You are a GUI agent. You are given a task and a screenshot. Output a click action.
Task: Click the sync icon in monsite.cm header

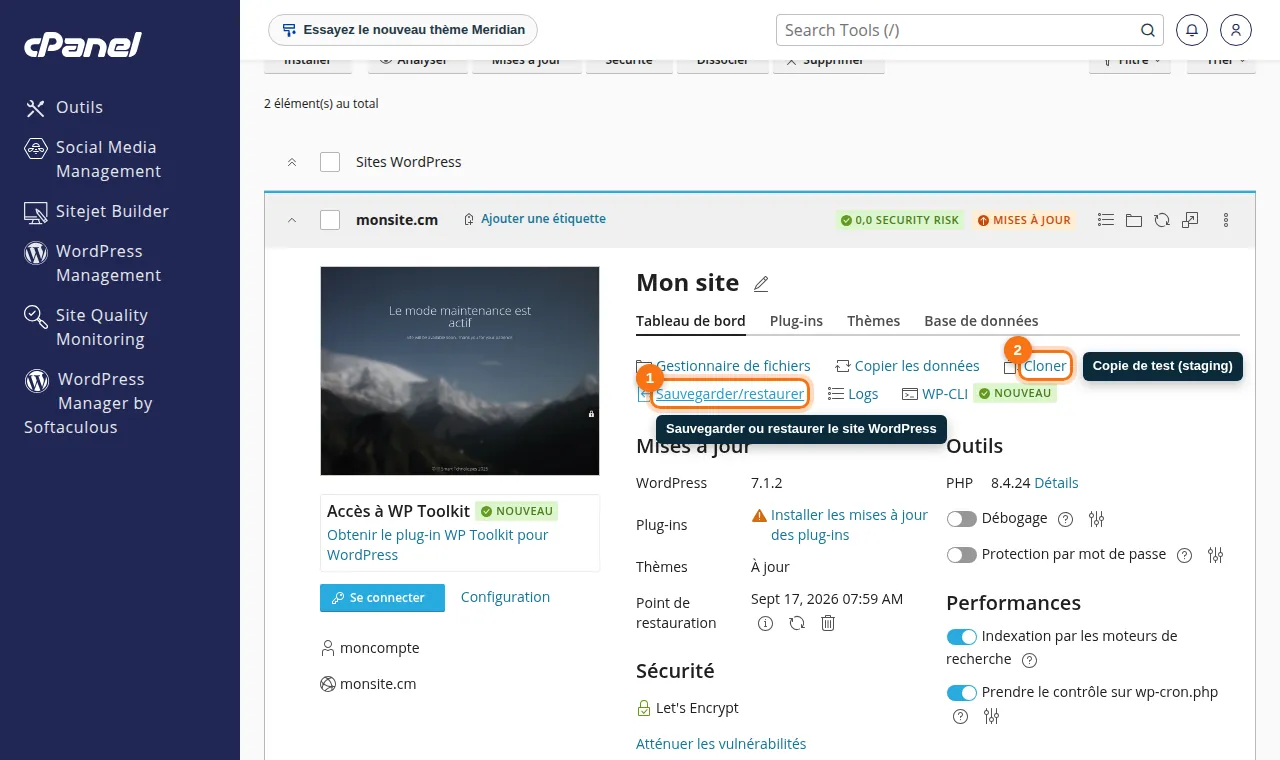(x=1162, y=220)
